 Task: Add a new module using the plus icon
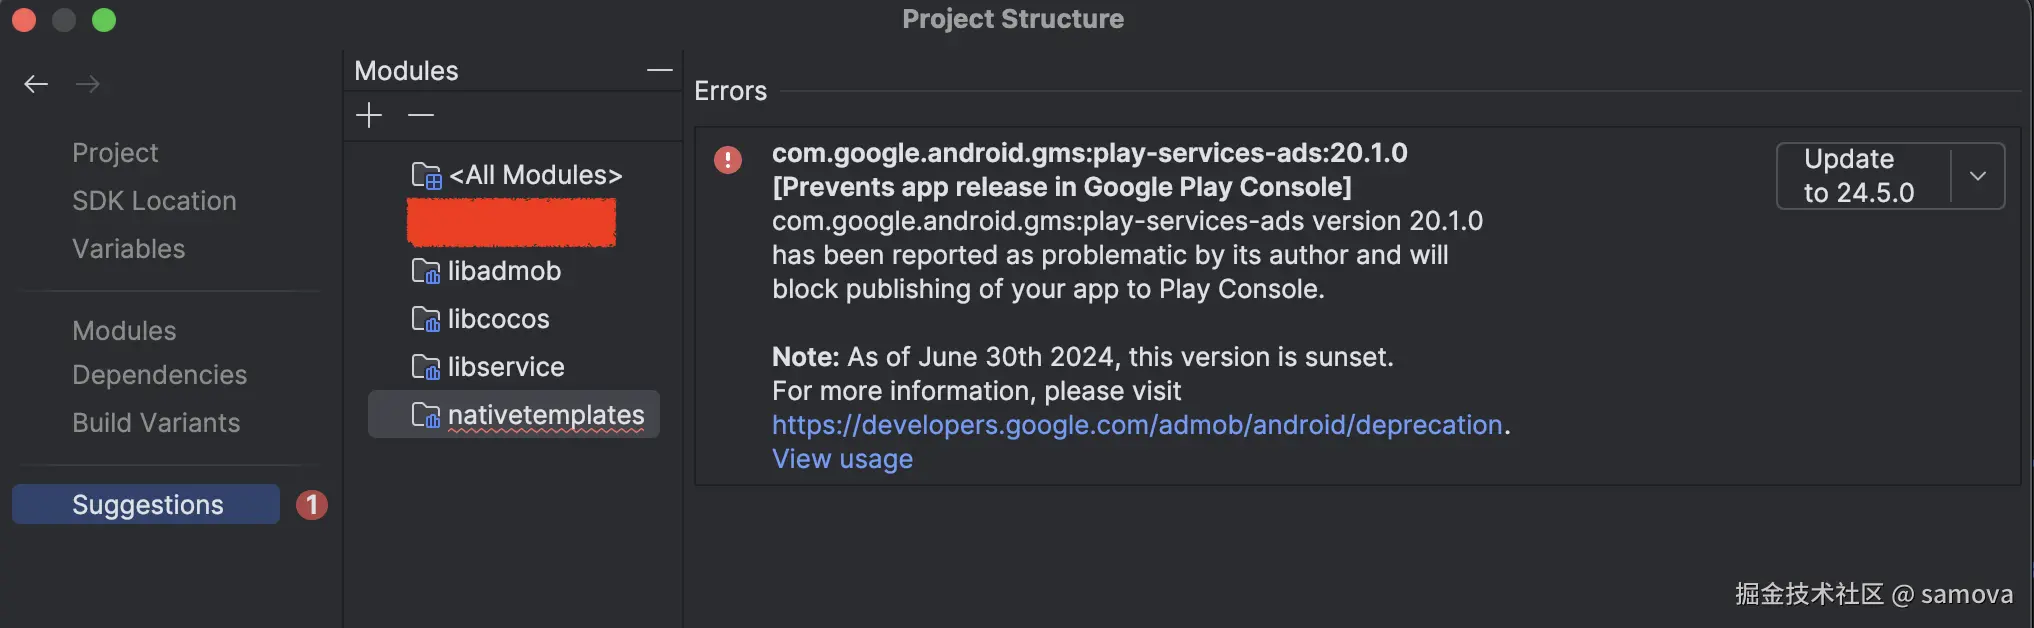coord(369,115)
